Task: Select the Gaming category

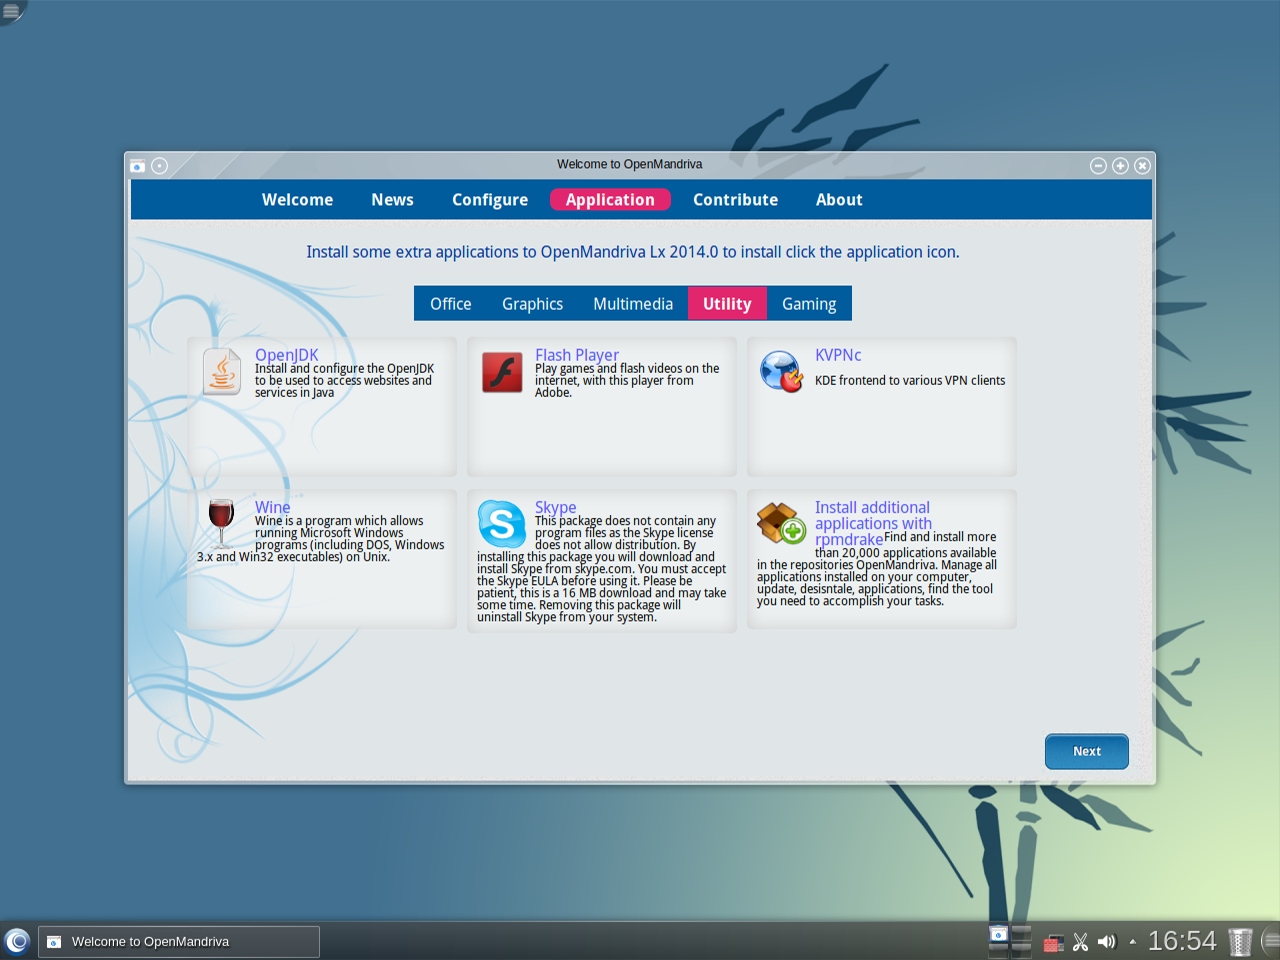Action: (x=808, y=304)
